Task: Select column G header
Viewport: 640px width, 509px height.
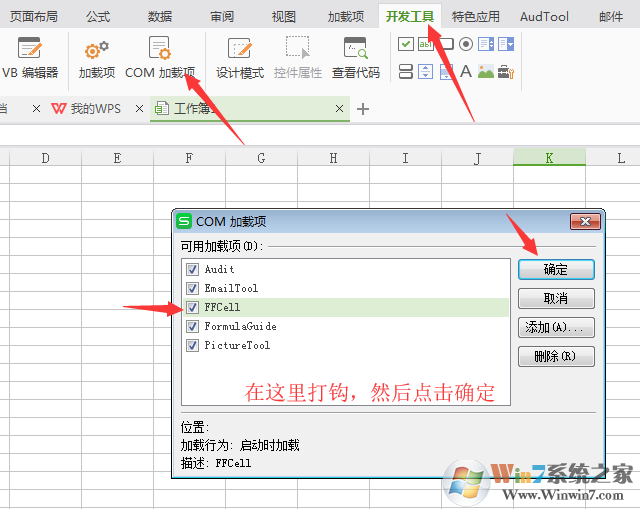Action: click(261, 158)
